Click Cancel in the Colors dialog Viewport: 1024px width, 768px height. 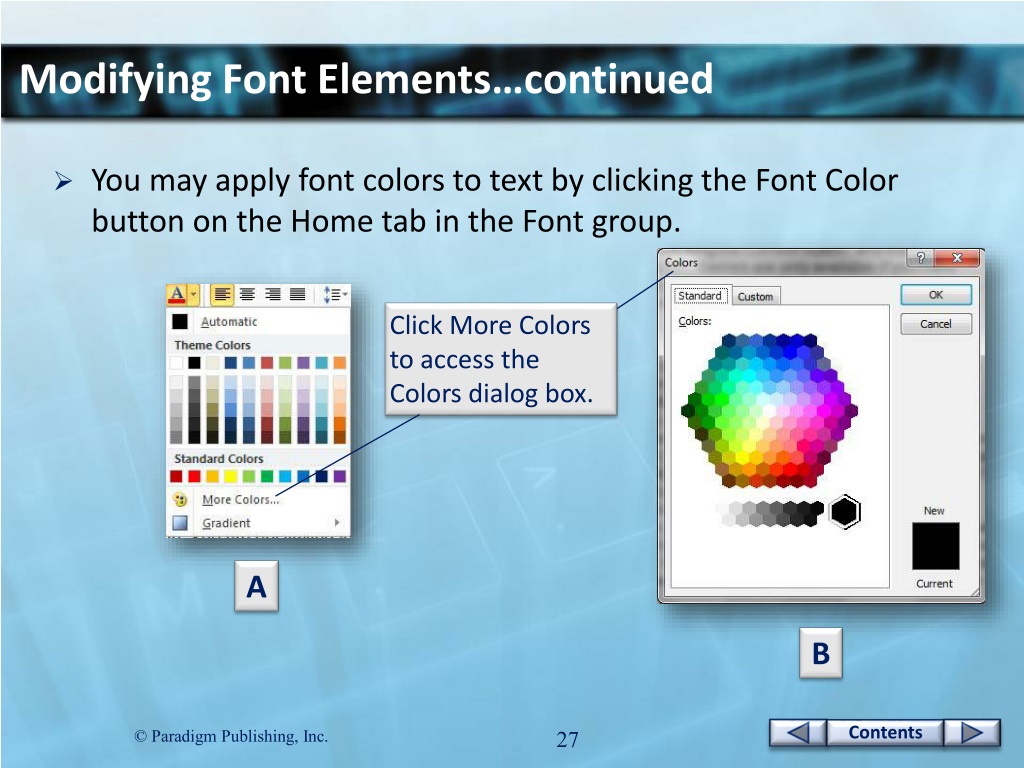(x=935, y=324)
